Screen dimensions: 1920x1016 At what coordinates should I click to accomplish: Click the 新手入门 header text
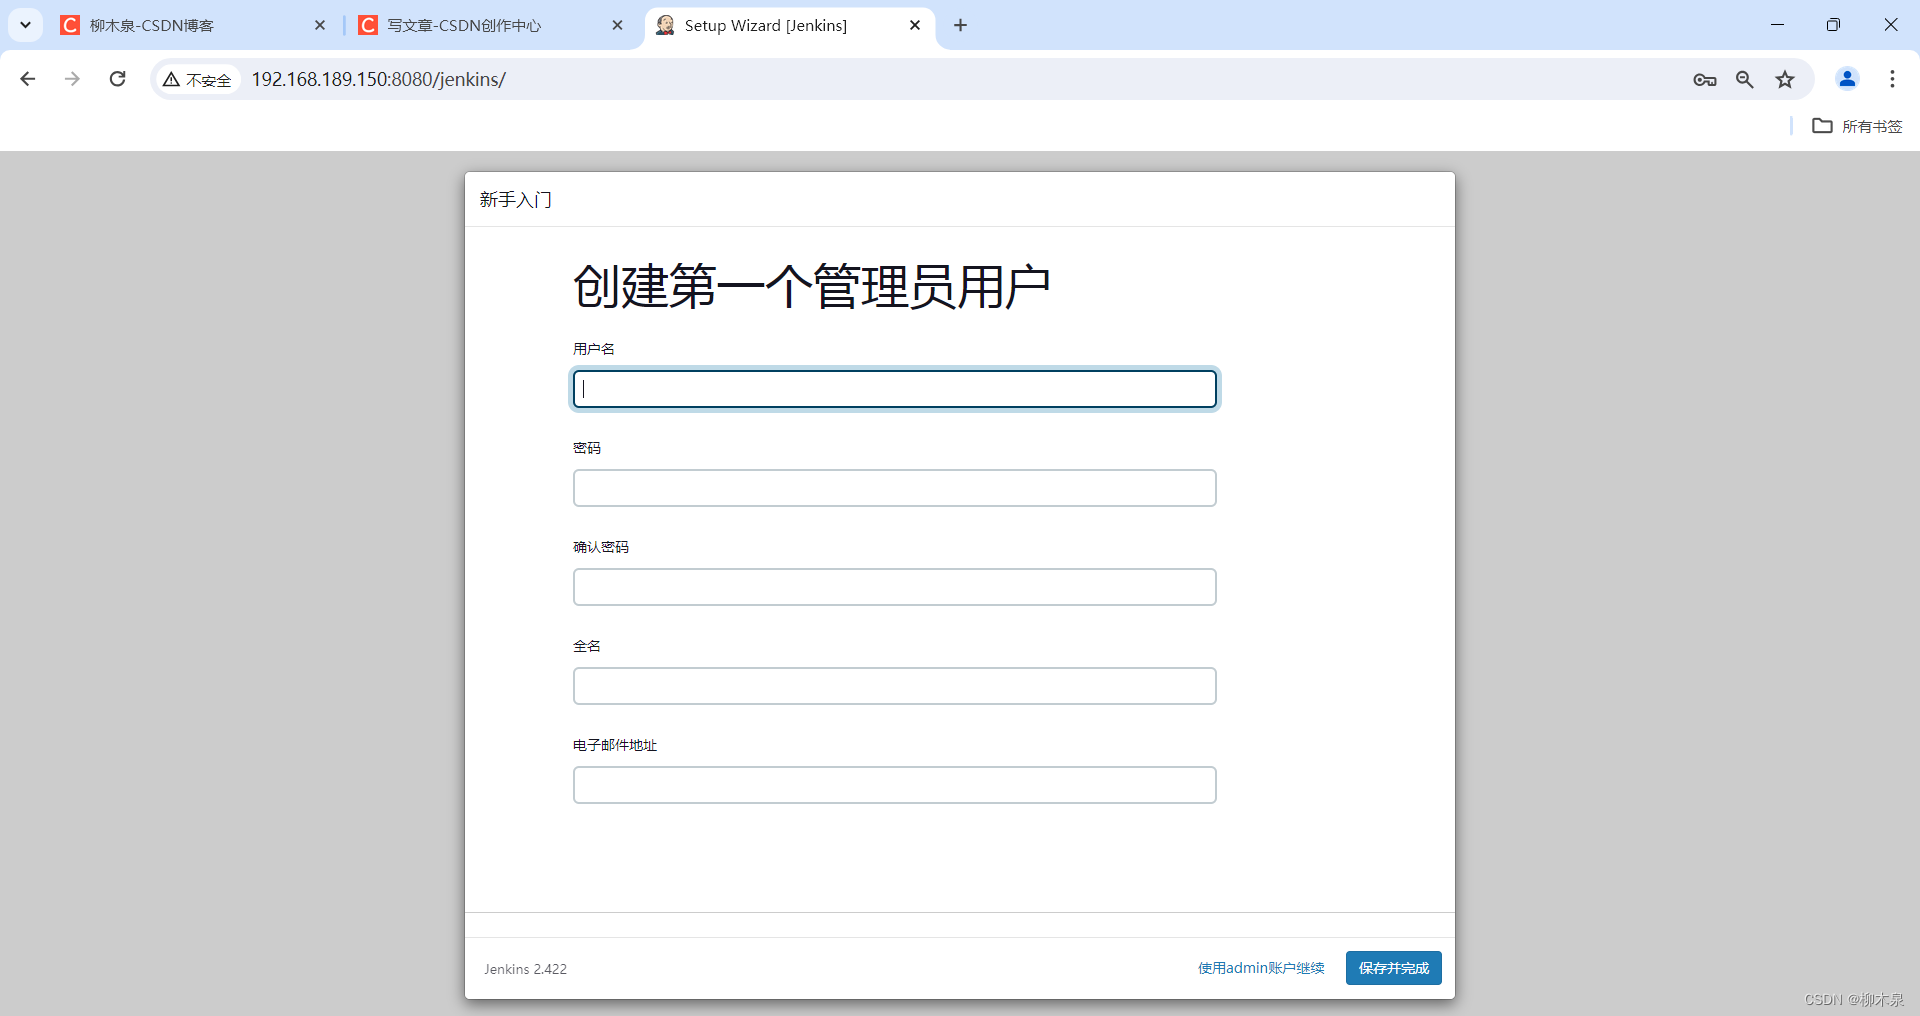pos(515,200)
